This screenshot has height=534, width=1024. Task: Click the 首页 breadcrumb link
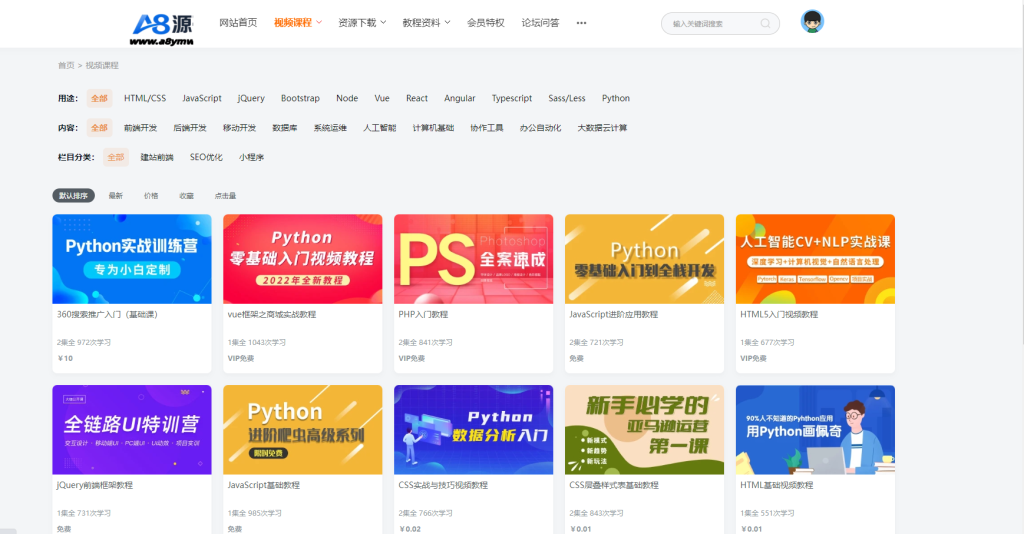66,65
